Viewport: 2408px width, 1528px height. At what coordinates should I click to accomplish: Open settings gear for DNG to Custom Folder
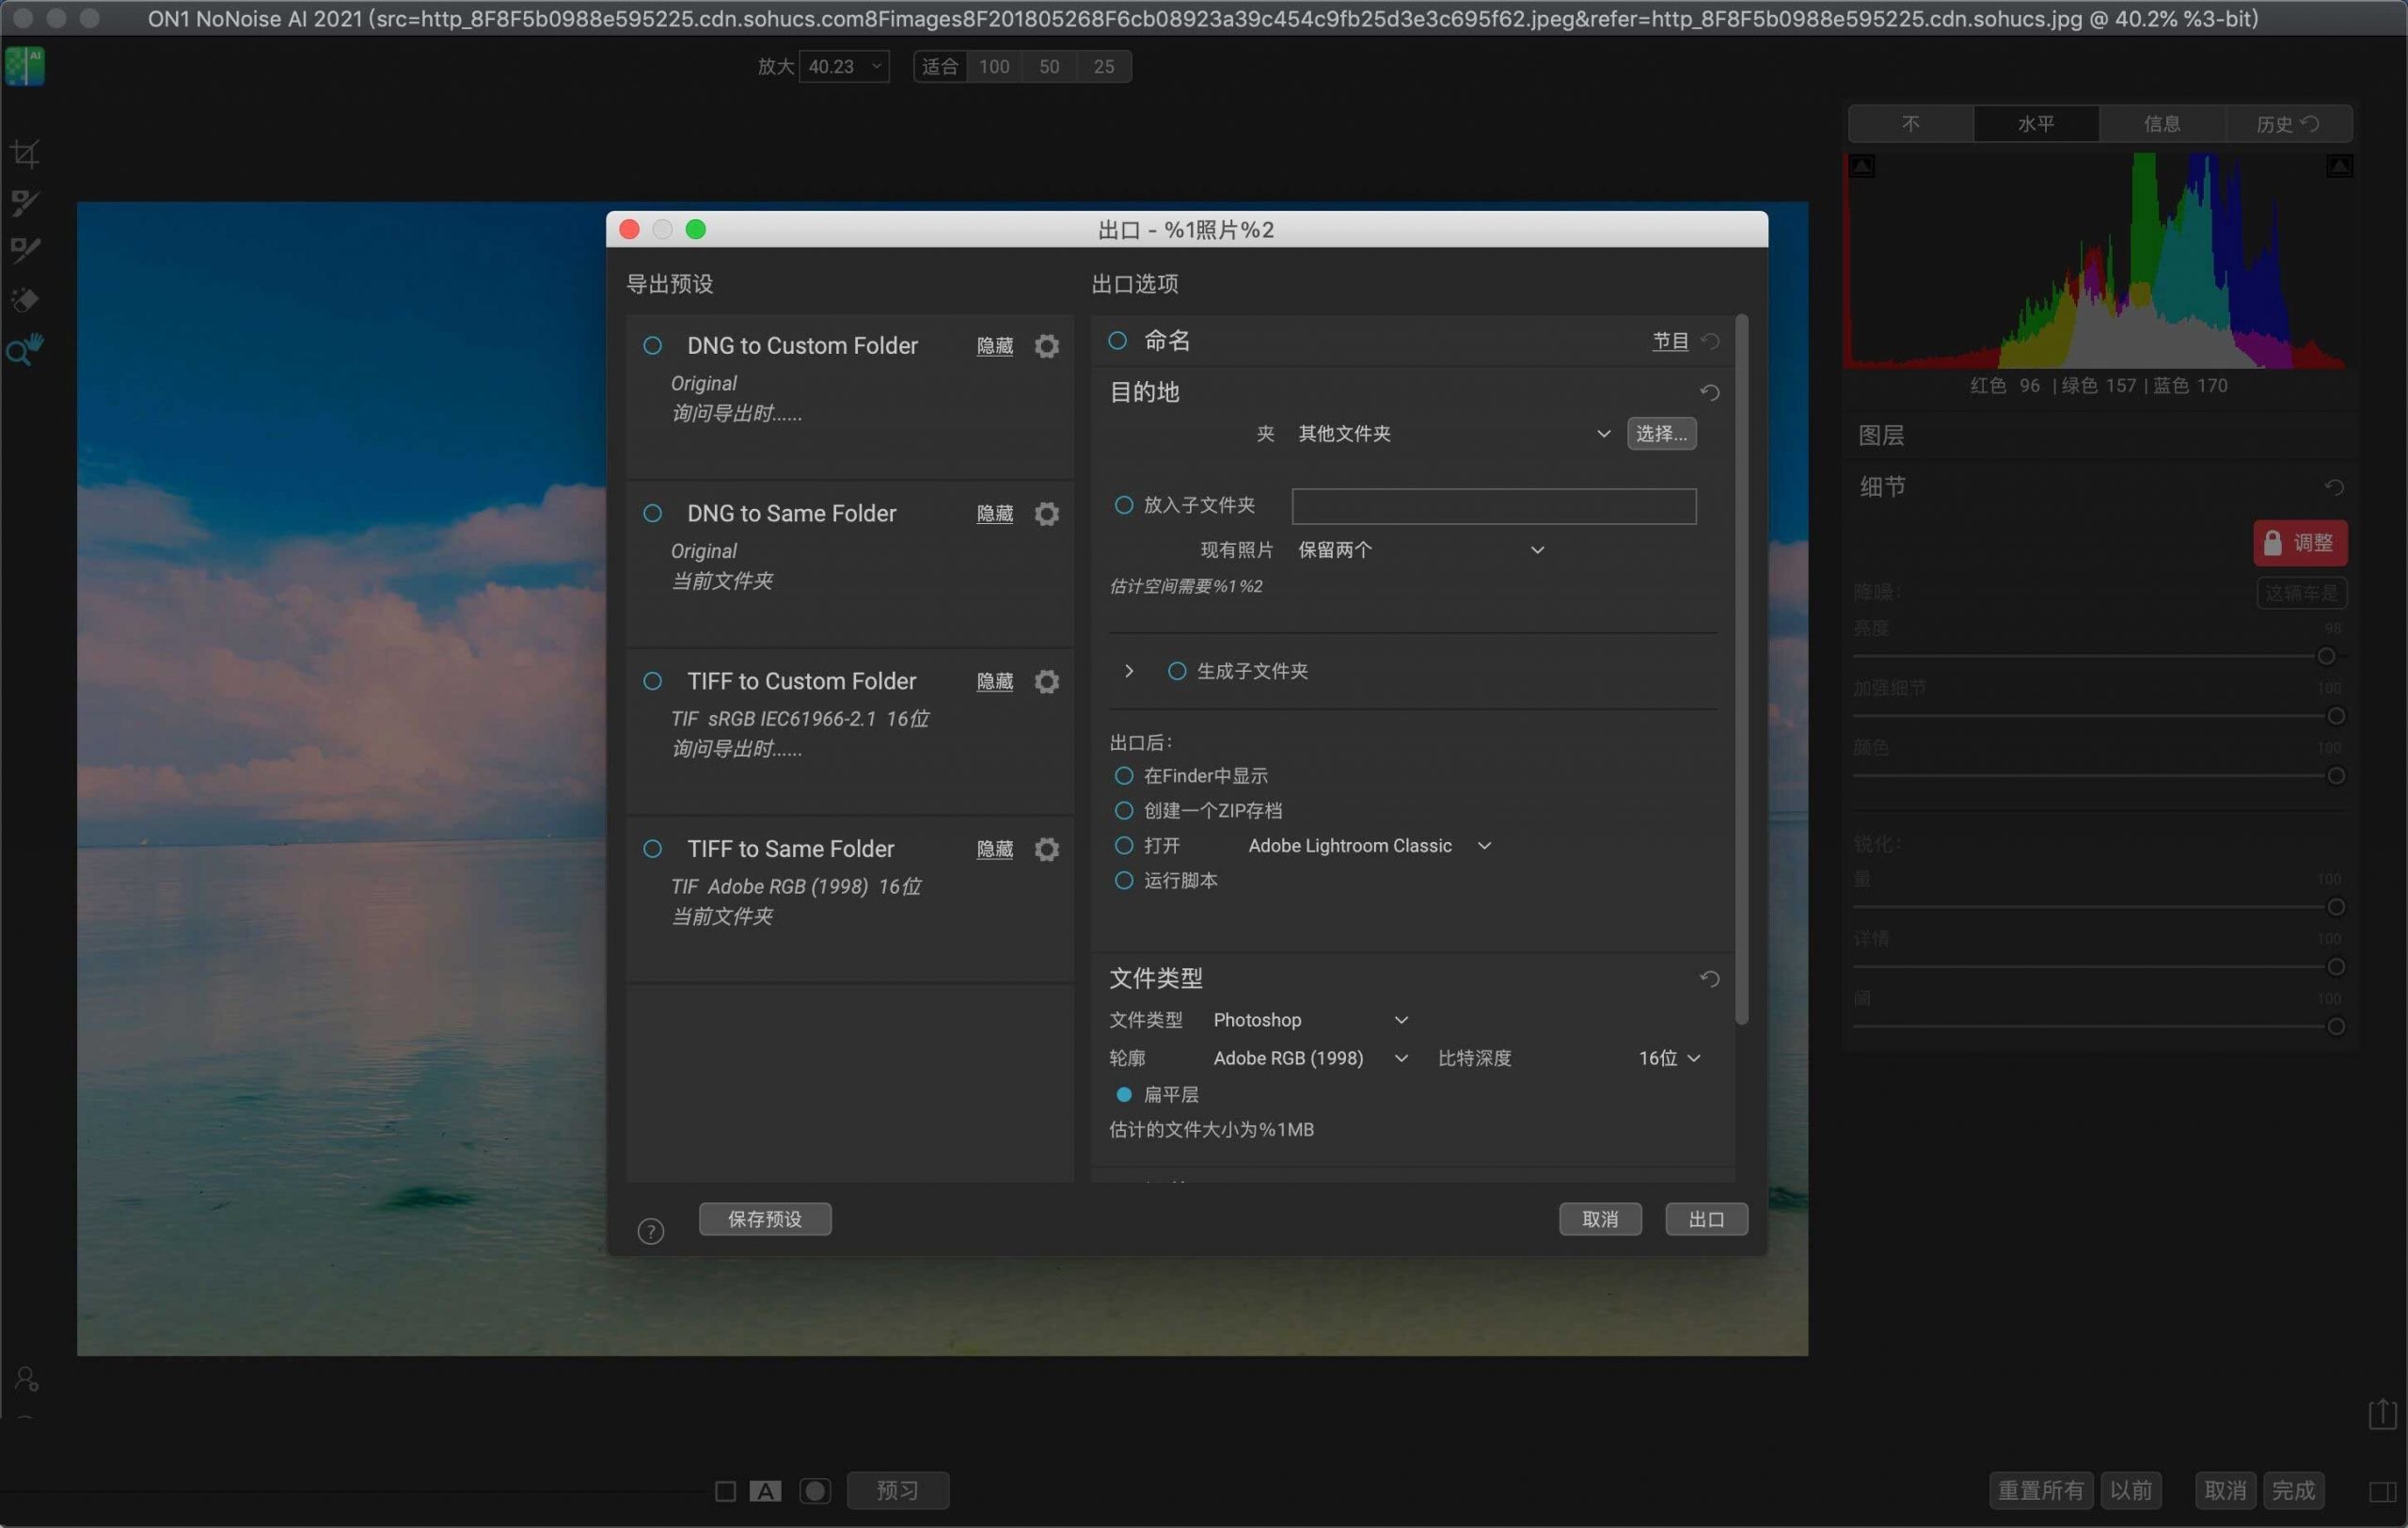1046,346
